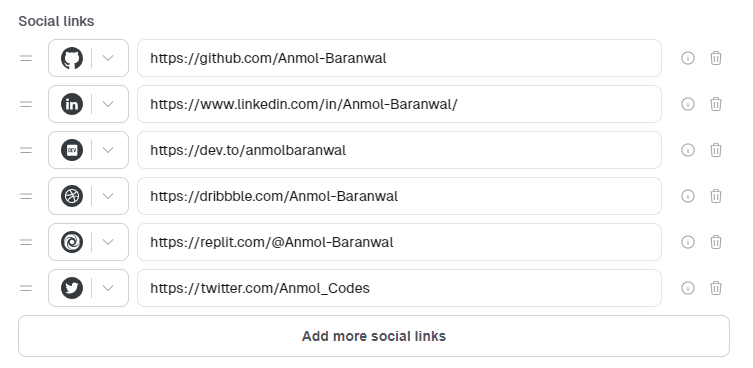Delete the Twitter social link
The height and width of the screenshot is (368, 753).
[716, 288]
